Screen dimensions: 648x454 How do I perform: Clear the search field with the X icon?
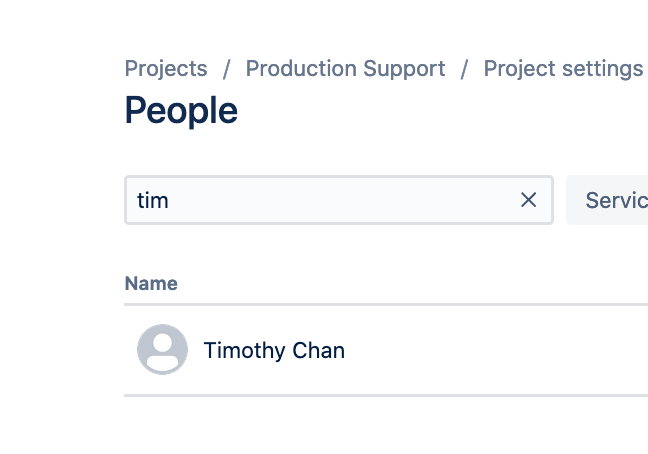(x=528, y=200)
